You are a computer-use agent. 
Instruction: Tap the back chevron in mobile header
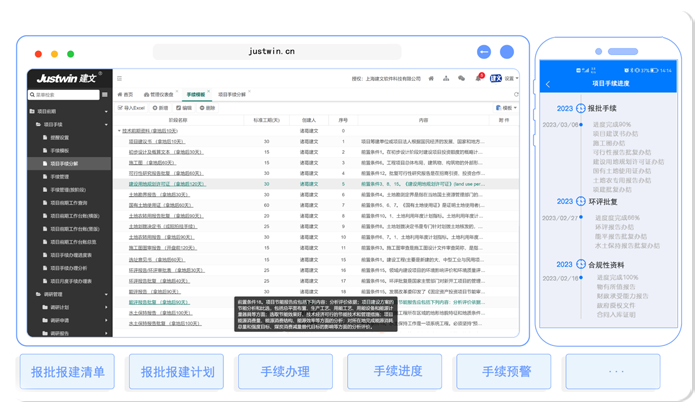[x=548, y=85]
